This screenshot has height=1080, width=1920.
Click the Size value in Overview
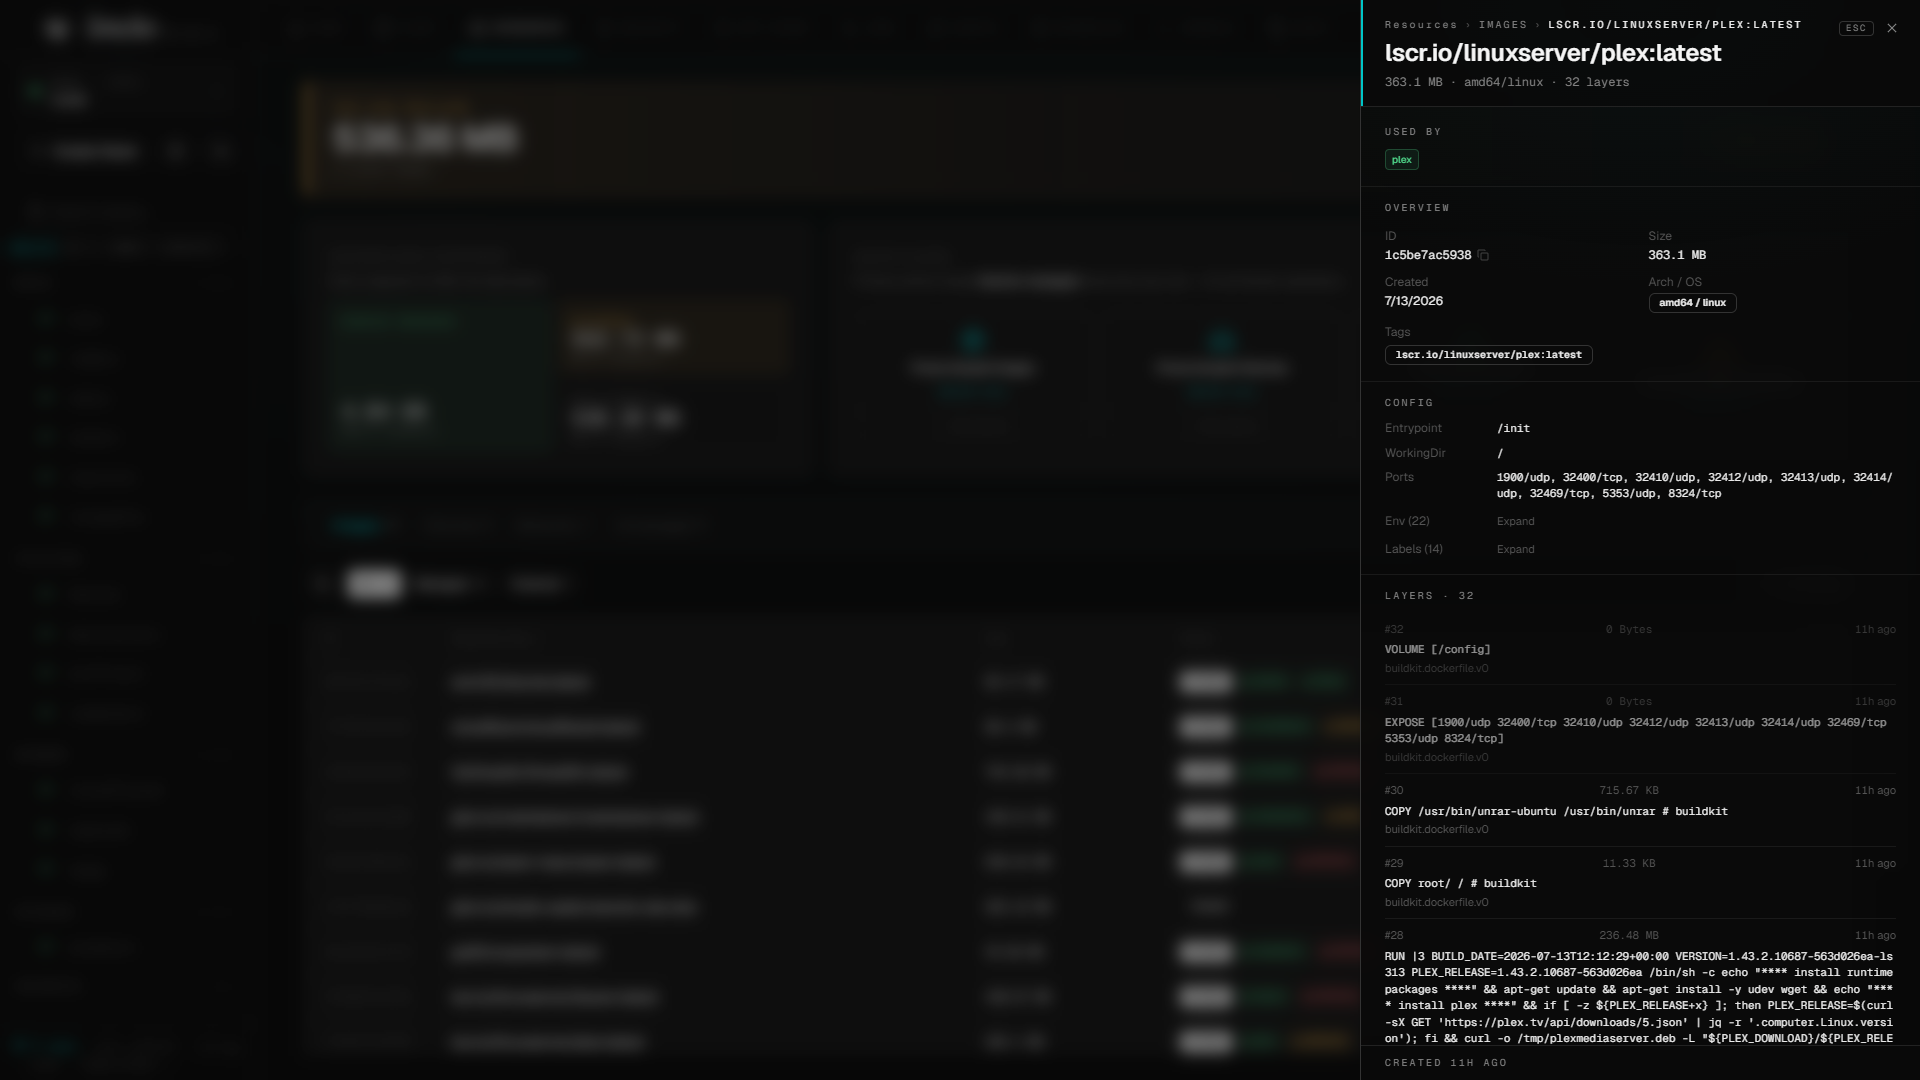(x=1677, y=256)
